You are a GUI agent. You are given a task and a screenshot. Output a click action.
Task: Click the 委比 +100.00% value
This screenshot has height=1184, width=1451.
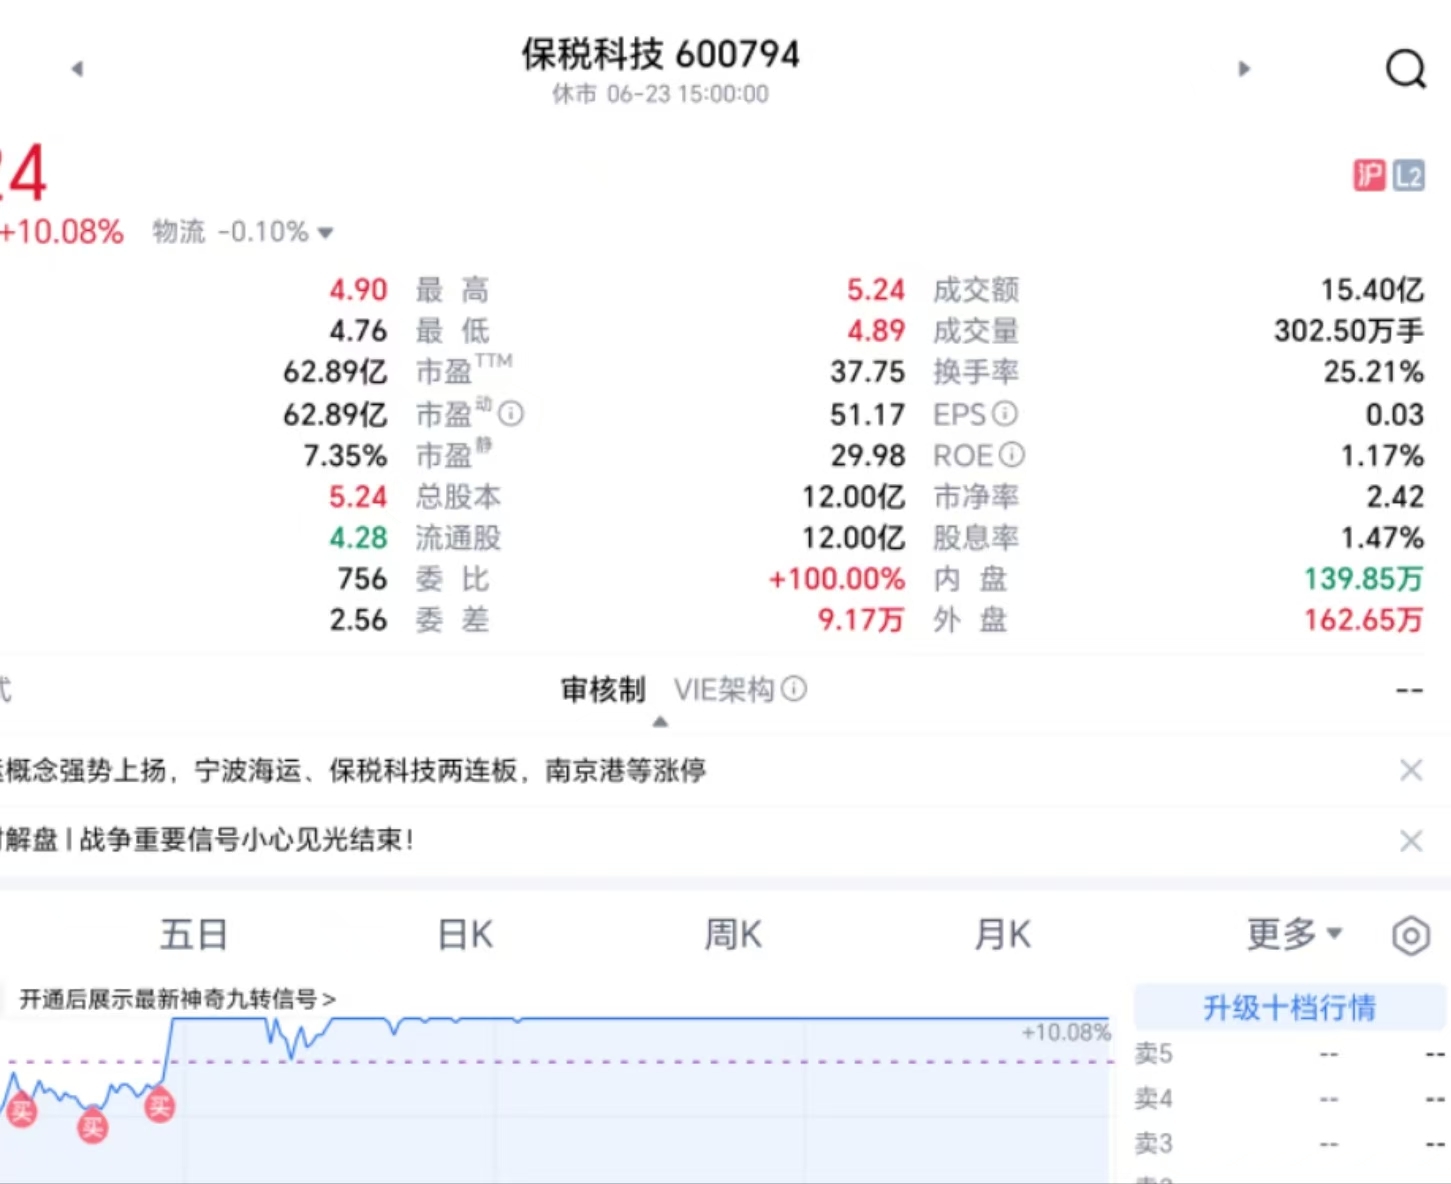837,579
